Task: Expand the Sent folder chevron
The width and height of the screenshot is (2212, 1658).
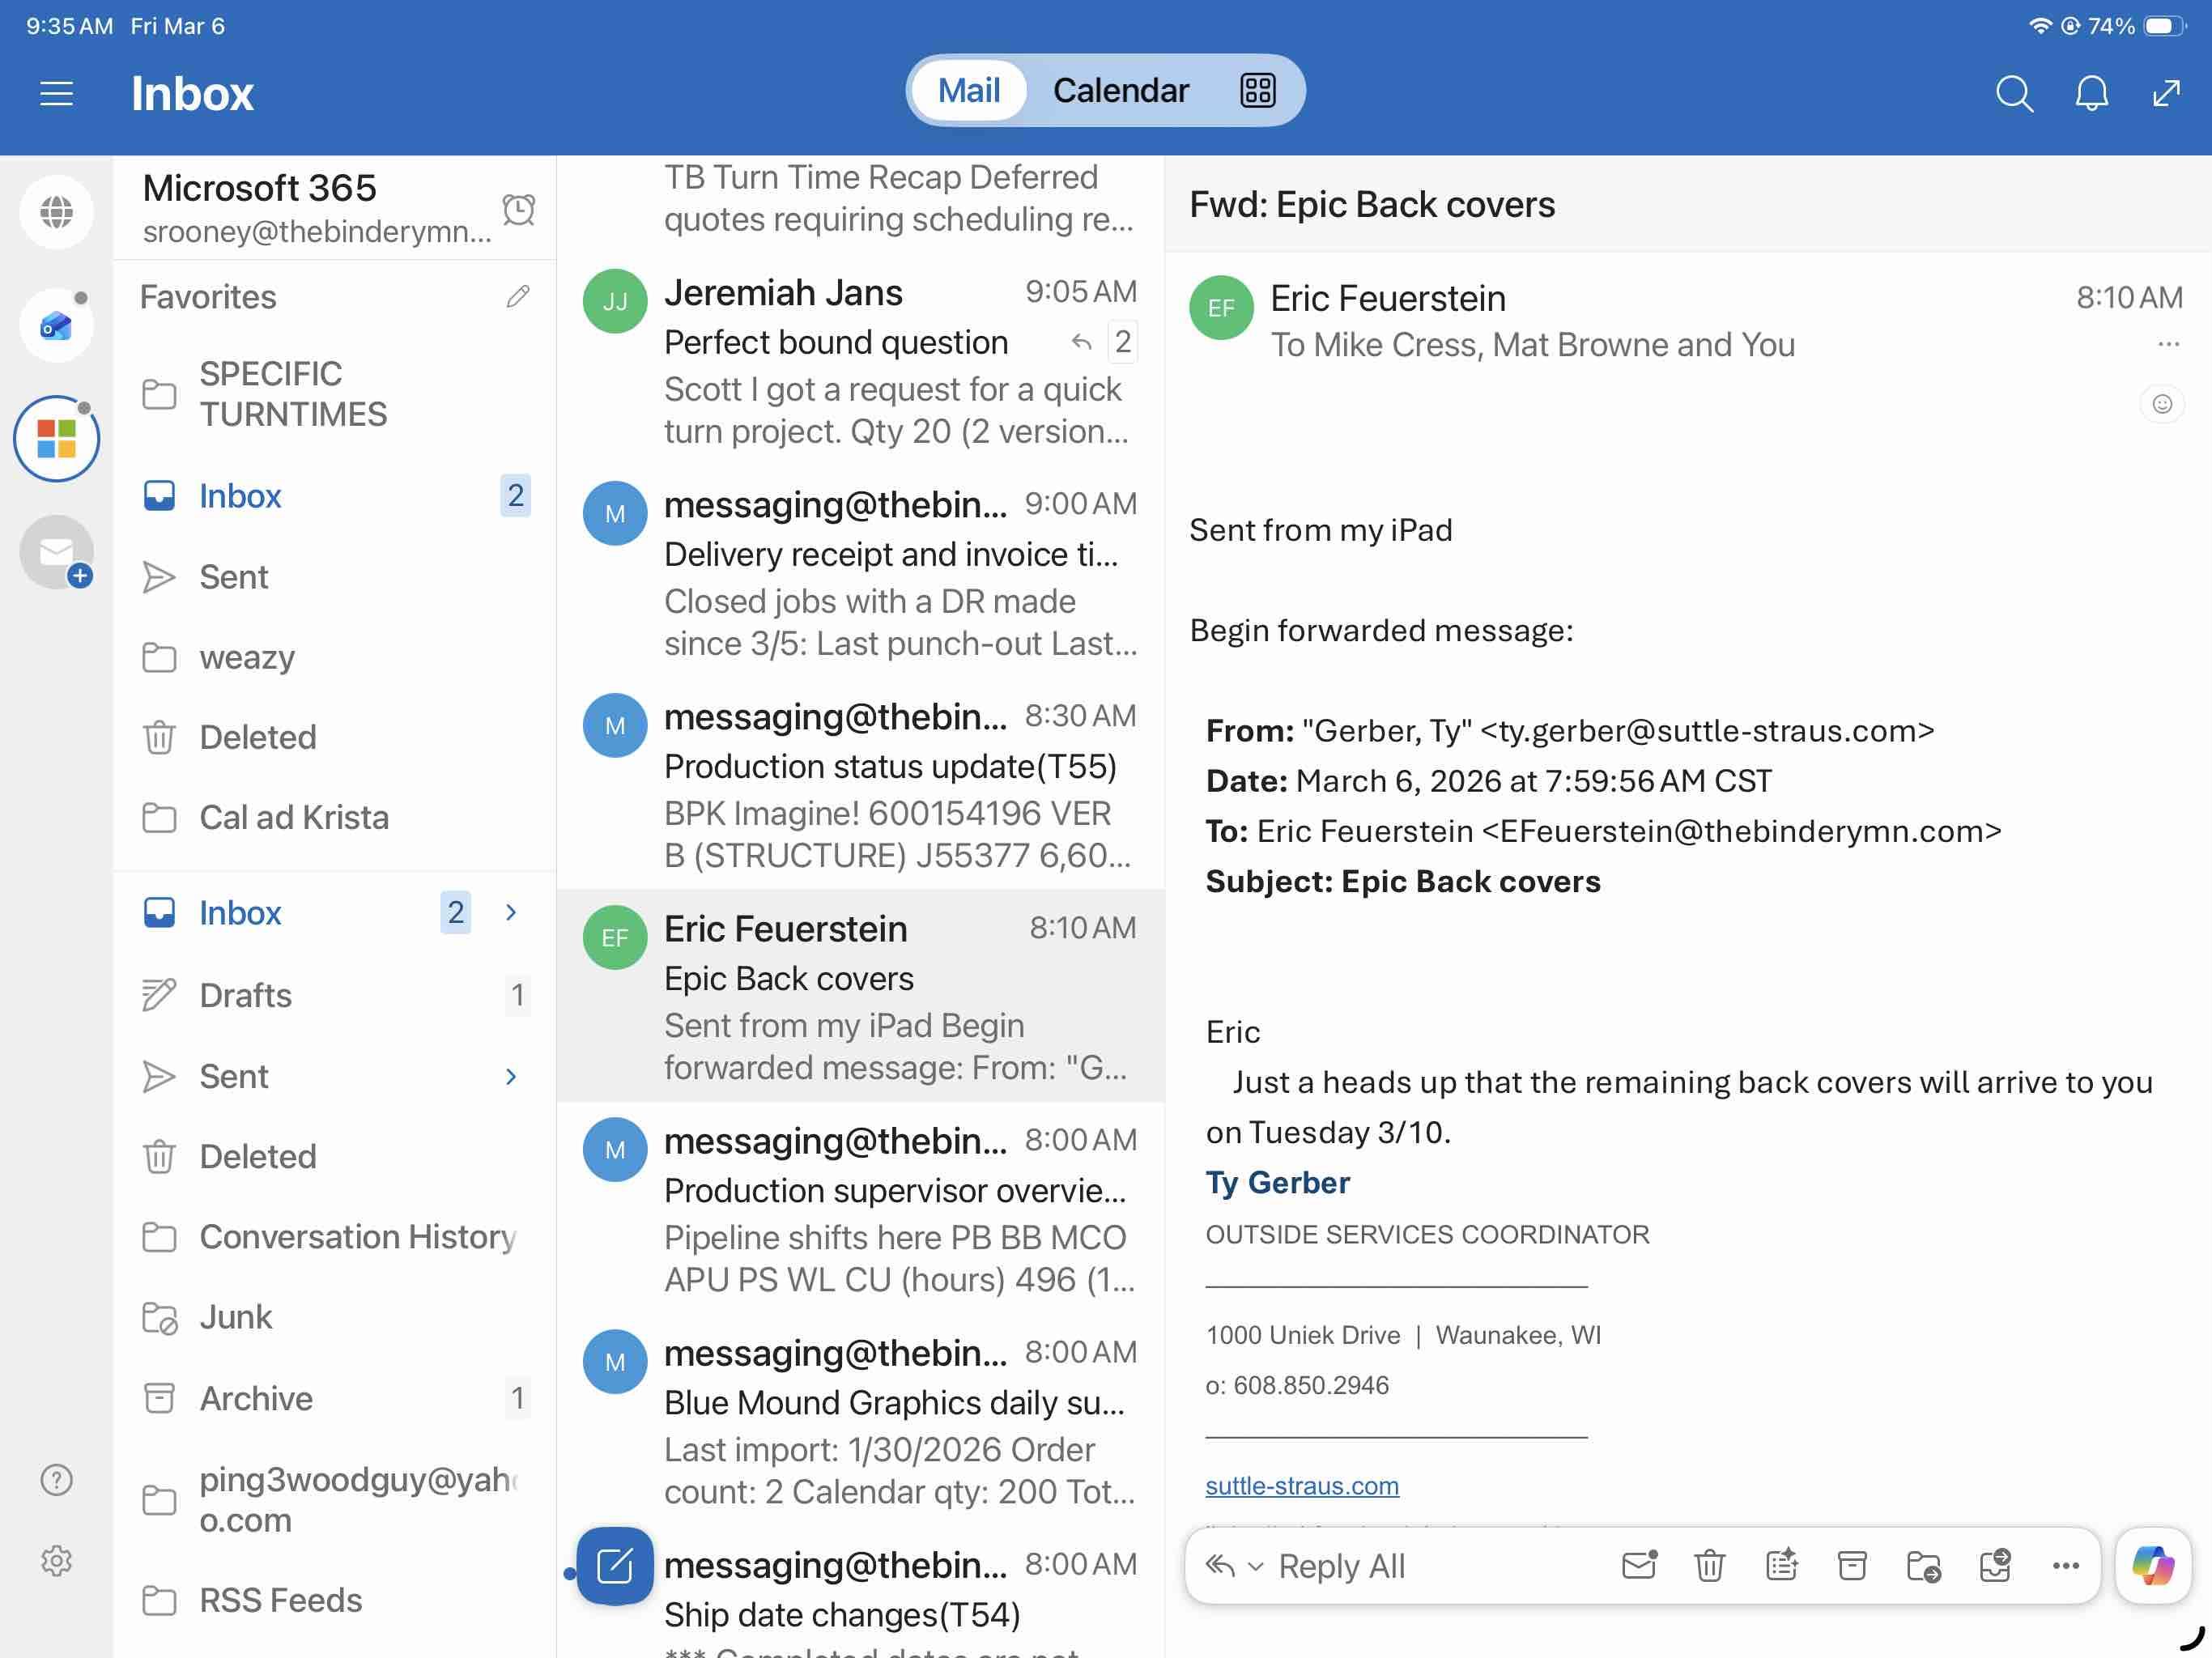Action: coord(511,1076)
